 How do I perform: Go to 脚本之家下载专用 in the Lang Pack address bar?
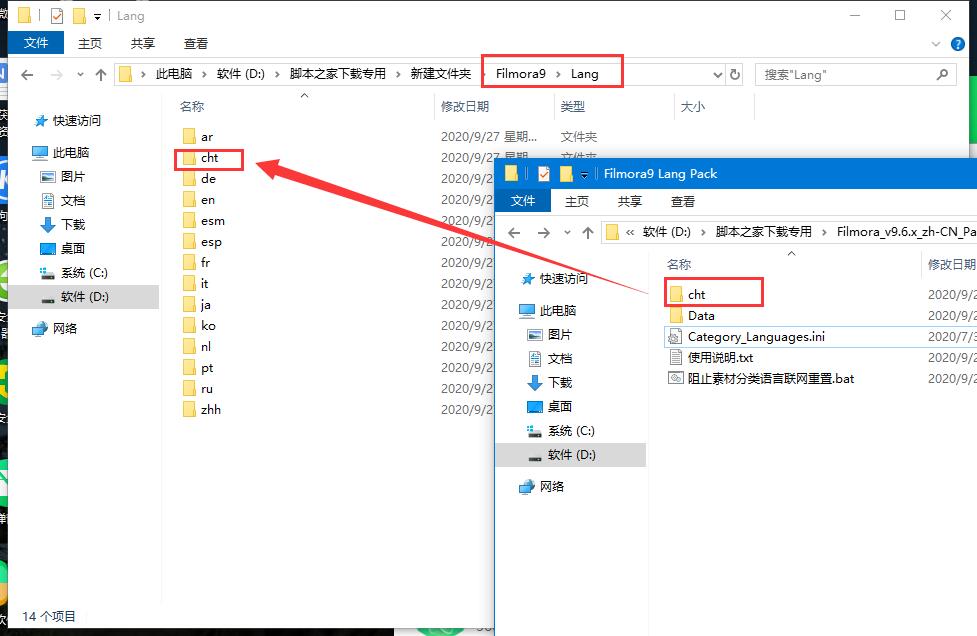763,232
